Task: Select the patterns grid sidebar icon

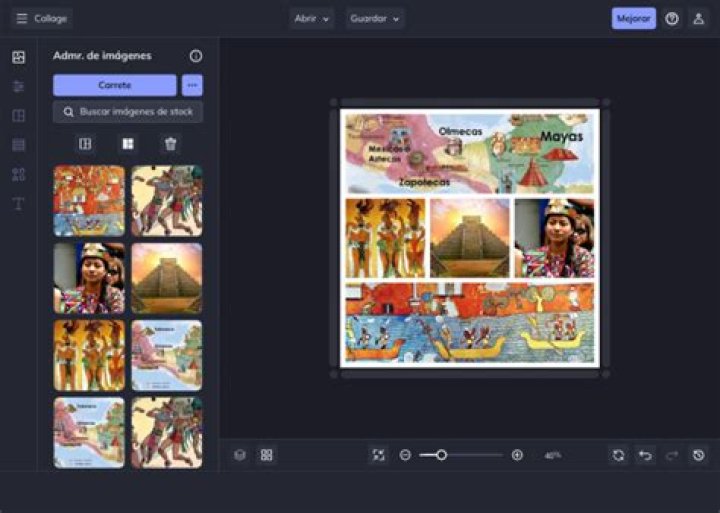Action: point(19,145)
